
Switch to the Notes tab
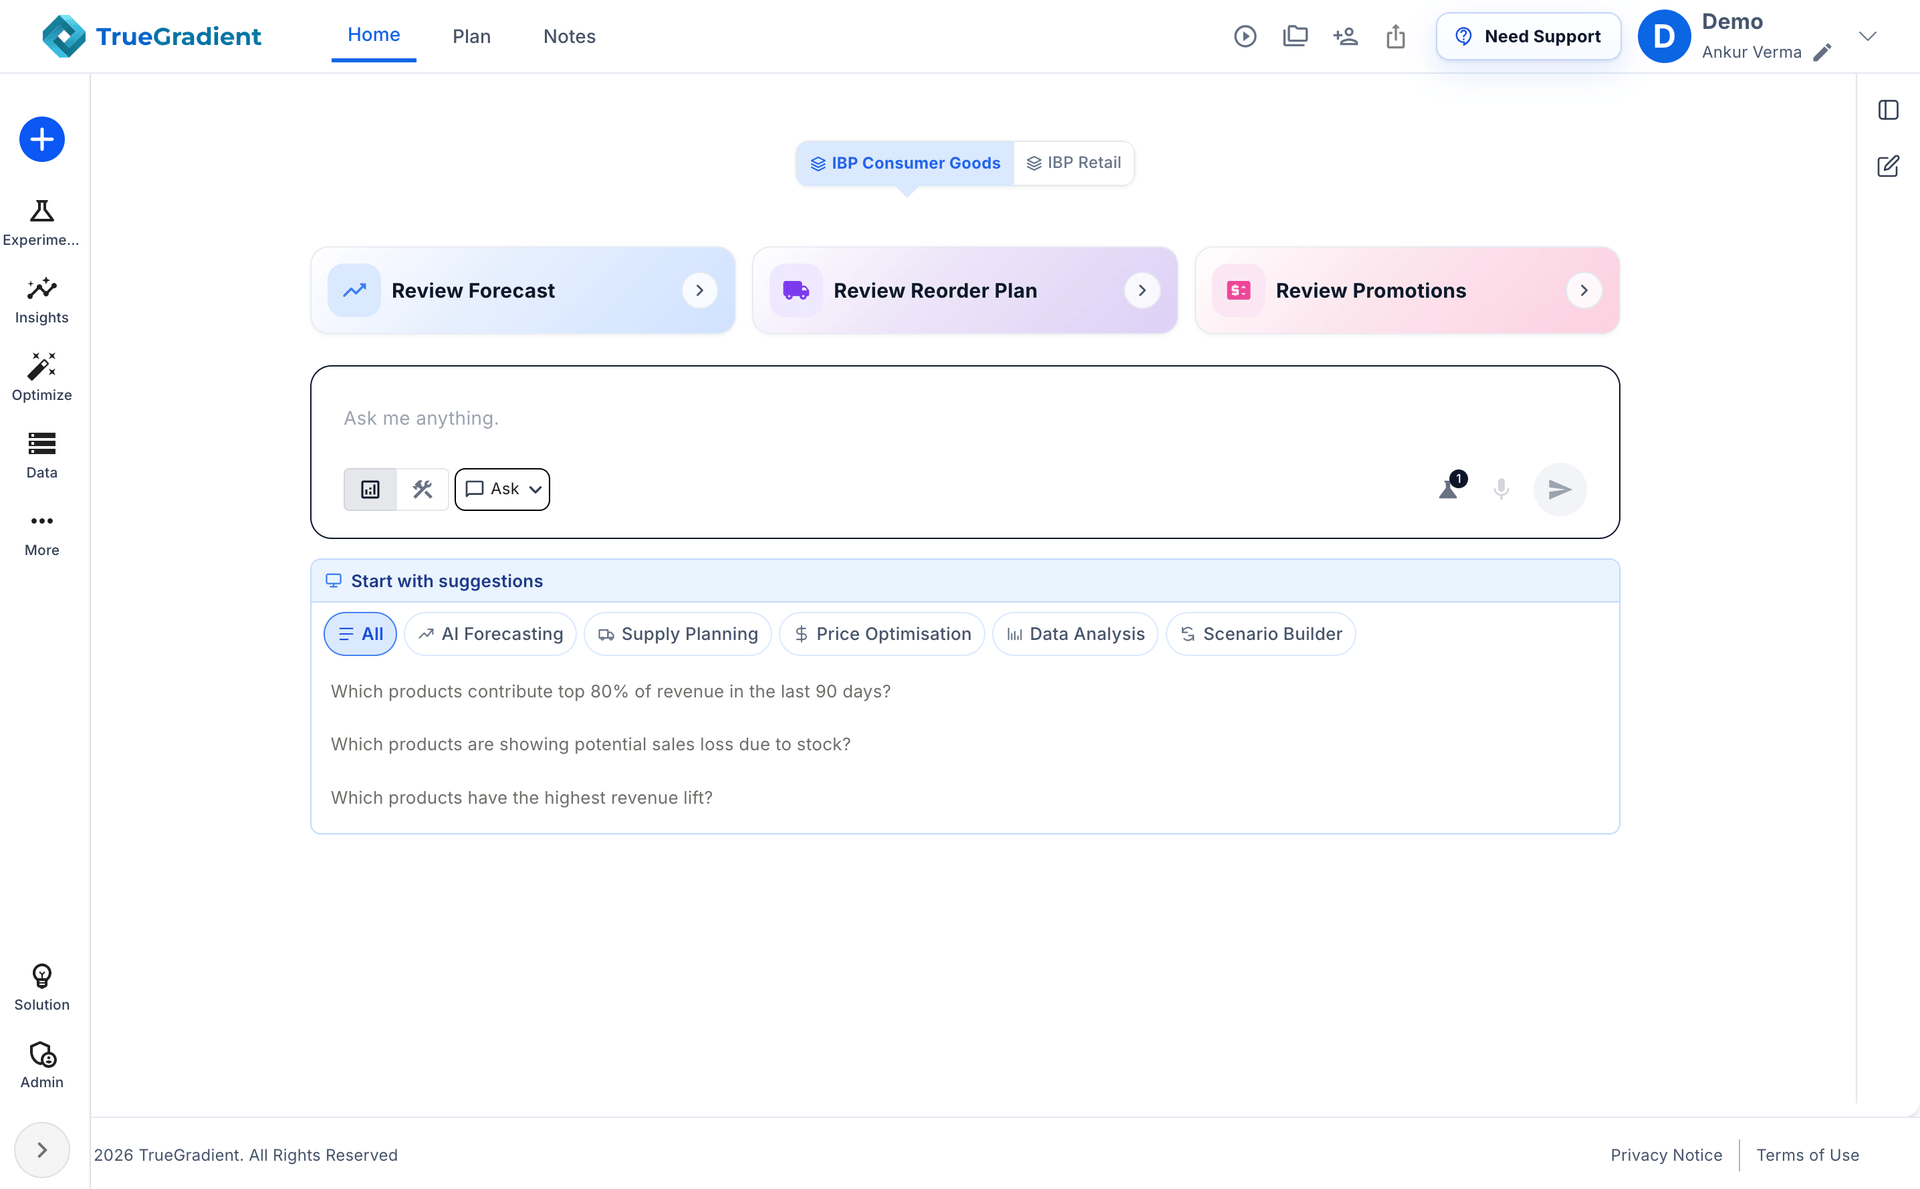(x=569, y=36)
